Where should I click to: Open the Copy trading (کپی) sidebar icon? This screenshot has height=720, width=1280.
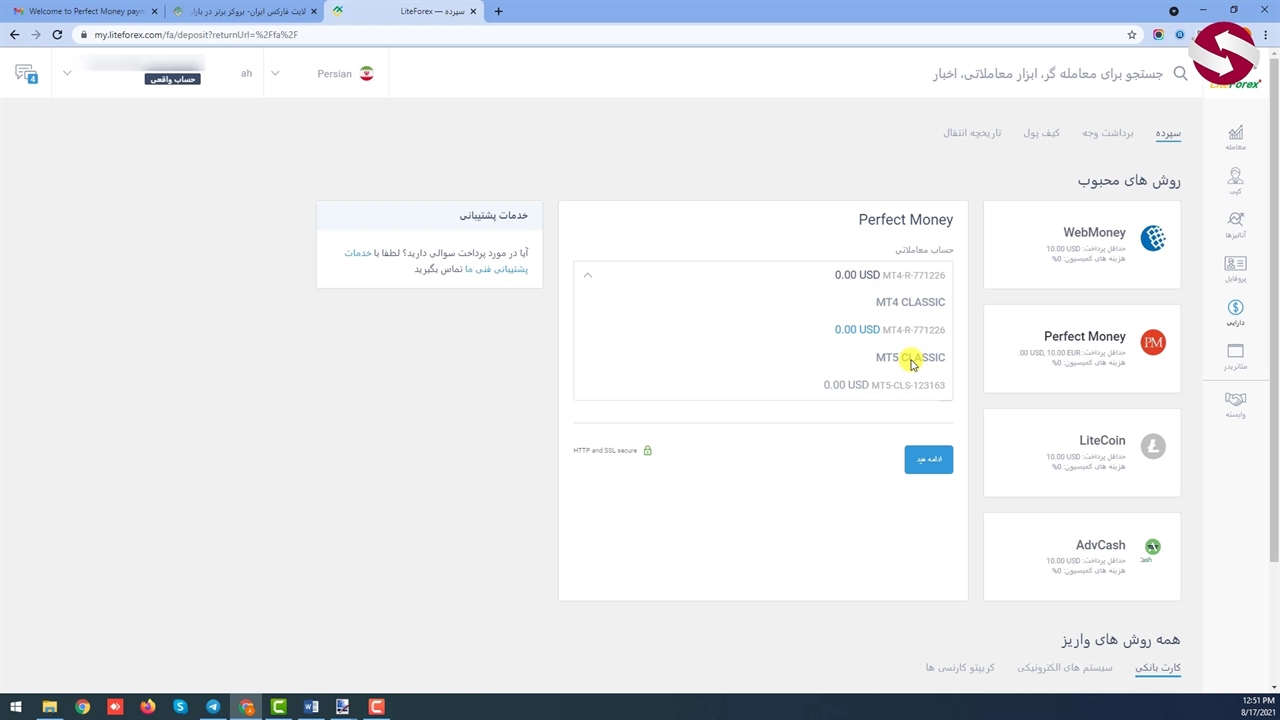pos(1235,180)
